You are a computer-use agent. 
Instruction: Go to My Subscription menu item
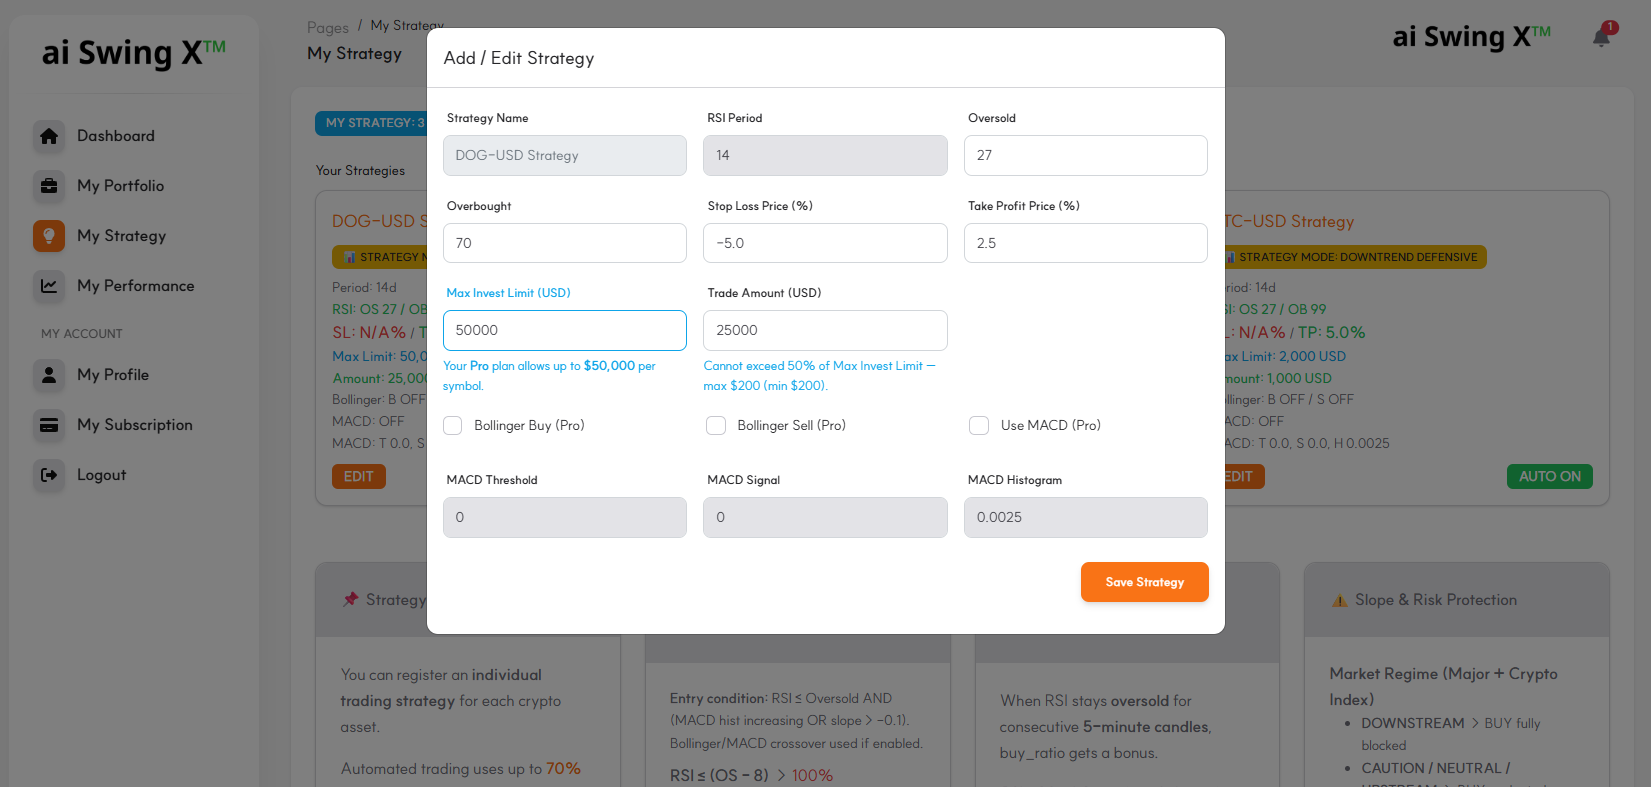tap(134, 425)
